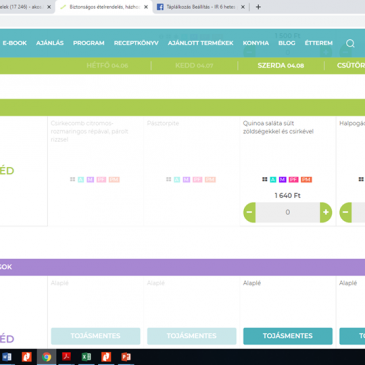Screen dimensions: 365x365
Task: Click the pink PF badge on Quinoa saláta
Action: tap(293, 179)
